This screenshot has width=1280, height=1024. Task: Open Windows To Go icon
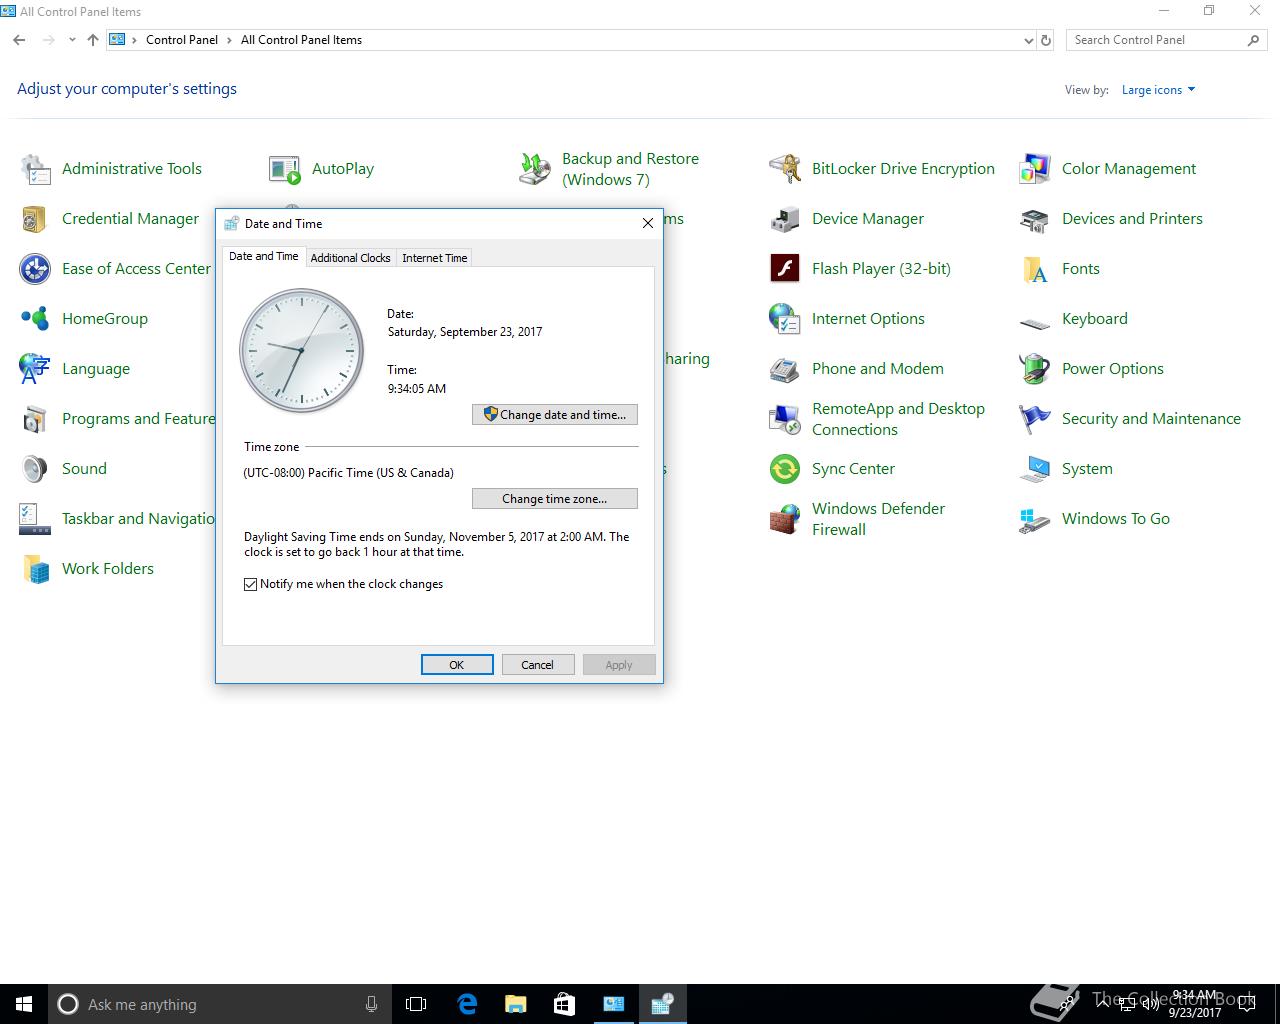point(1035,519)
